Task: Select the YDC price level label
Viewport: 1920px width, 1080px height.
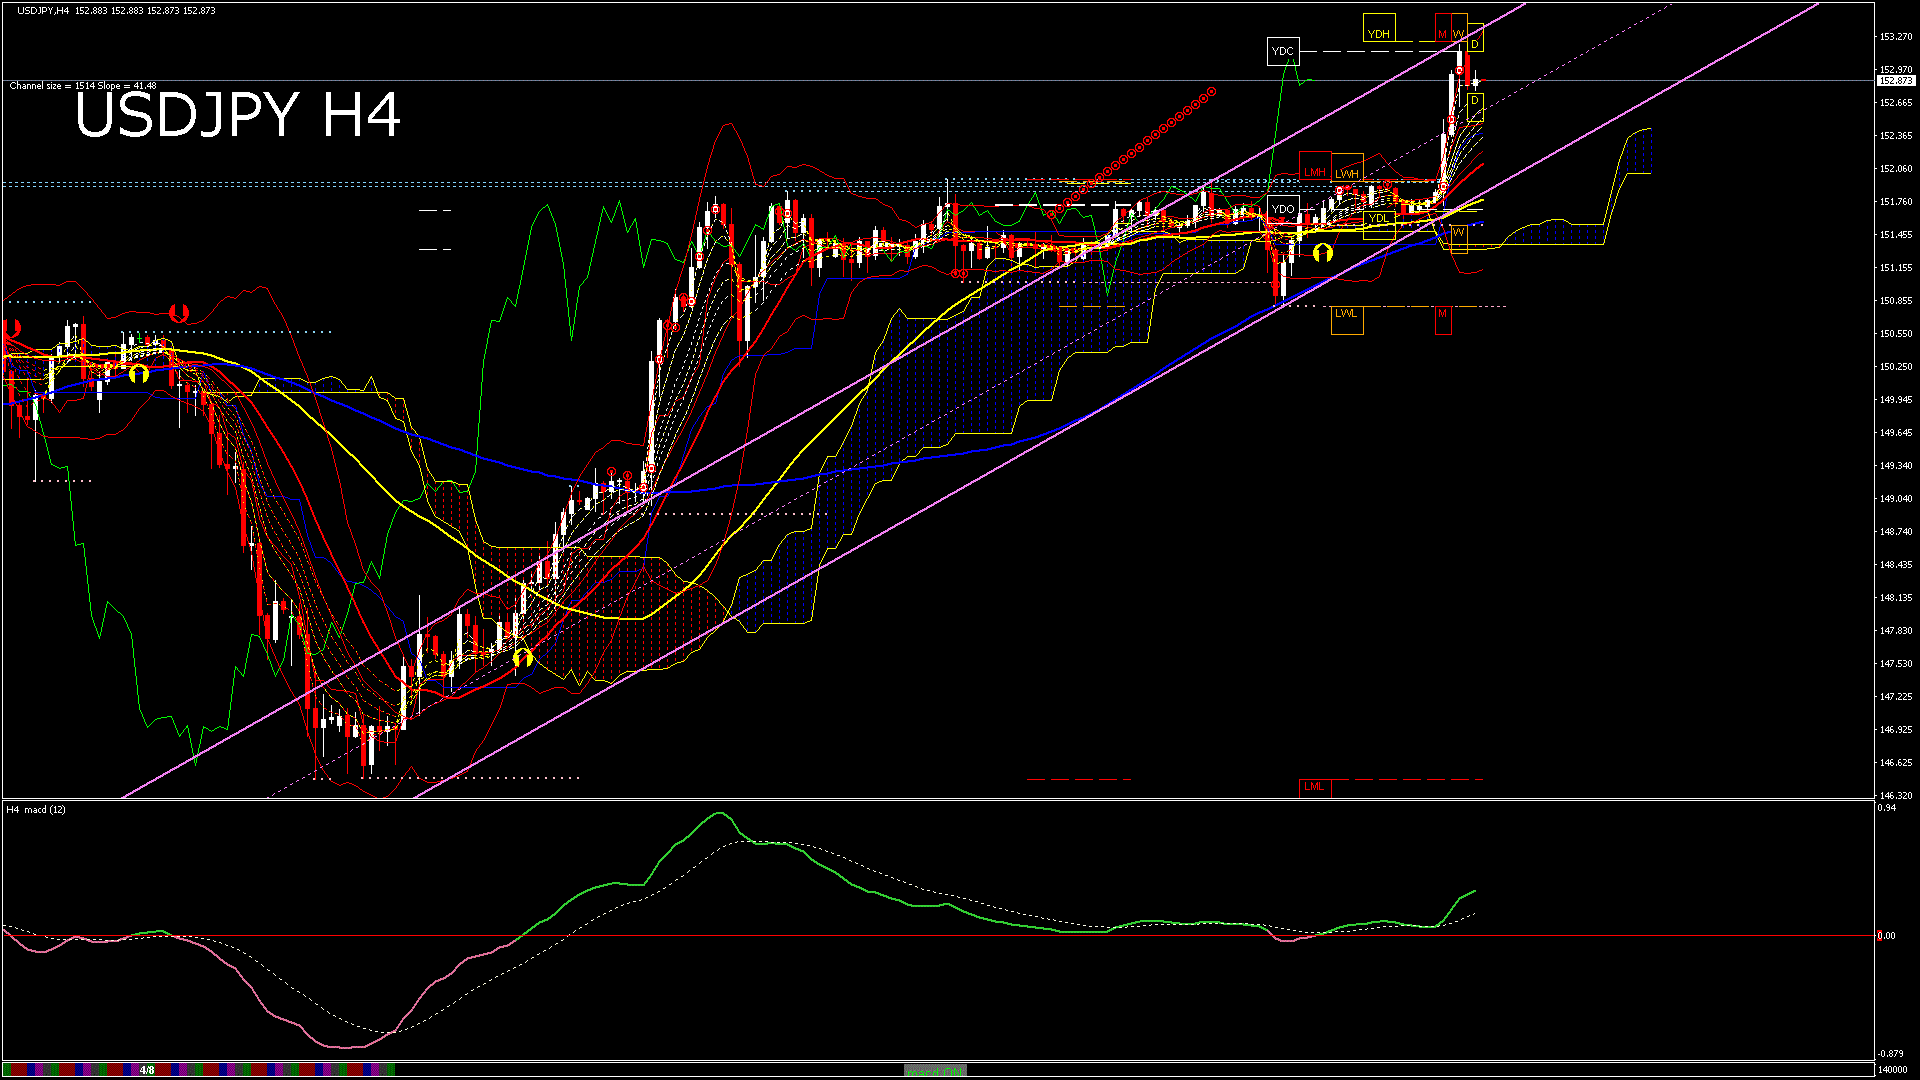Action: [1282, 51]
